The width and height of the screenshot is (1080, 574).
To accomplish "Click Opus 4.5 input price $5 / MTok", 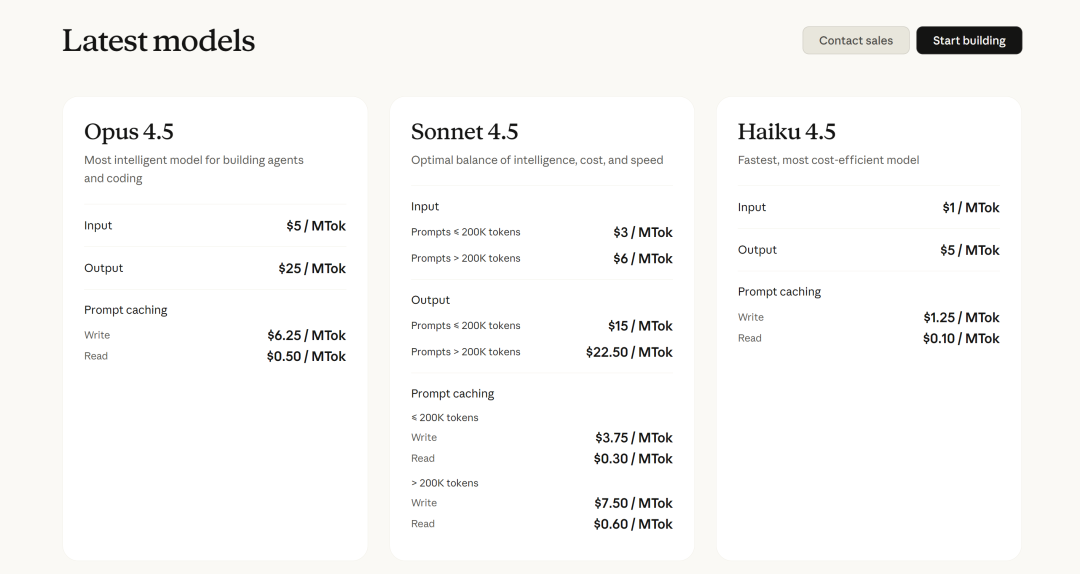I will click(316, 225).
